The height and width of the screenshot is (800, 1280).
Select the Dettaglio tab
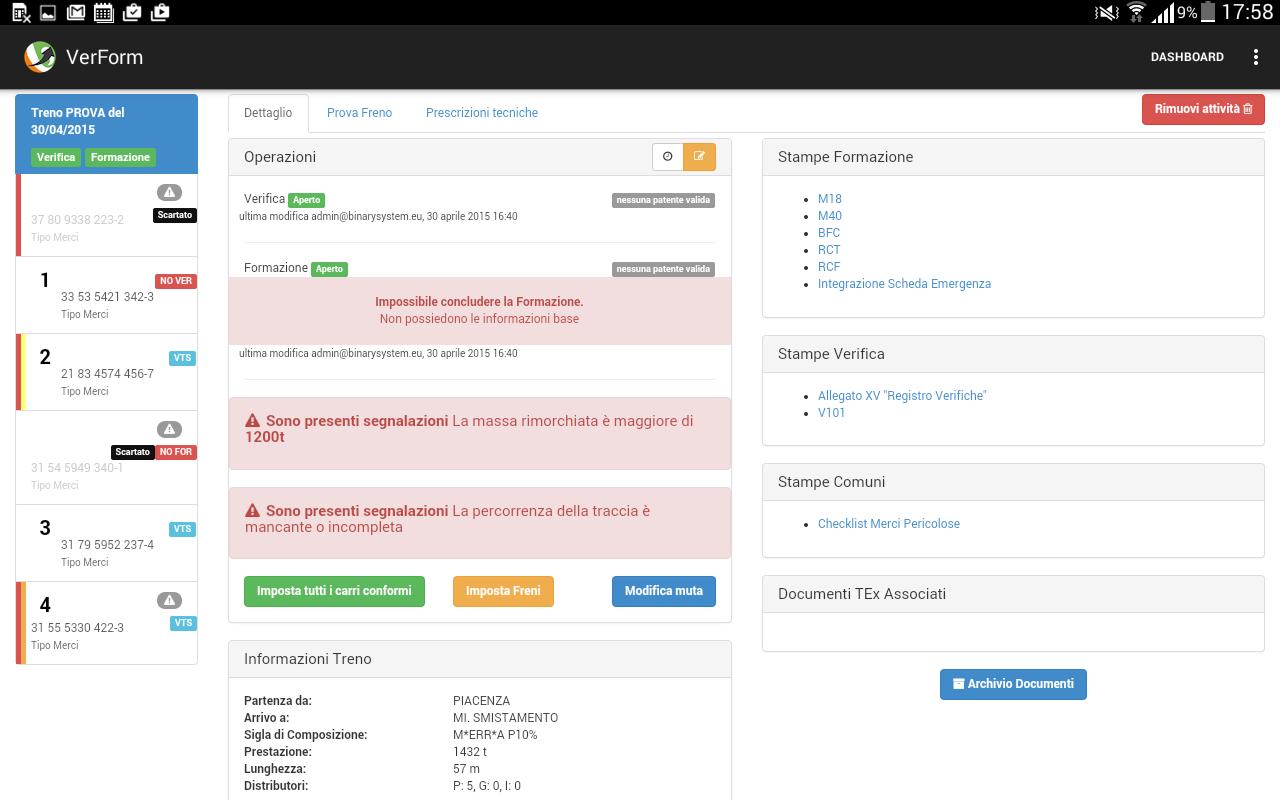268,113
